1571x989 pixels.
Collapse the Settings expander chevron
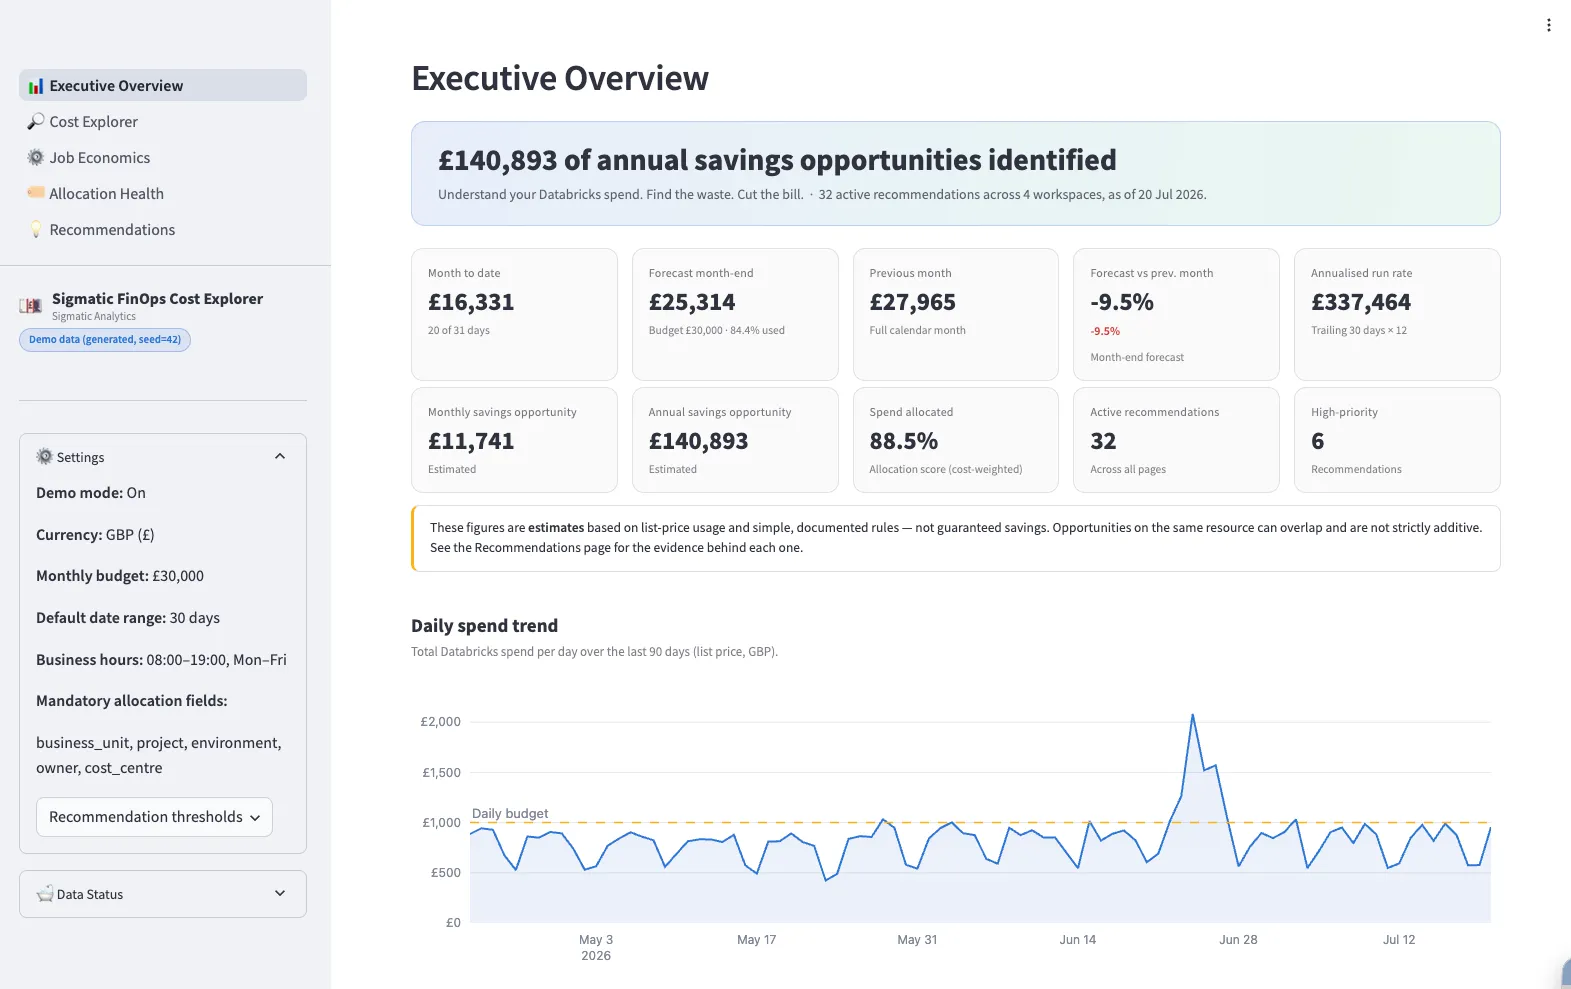click(x=280, y=456)
